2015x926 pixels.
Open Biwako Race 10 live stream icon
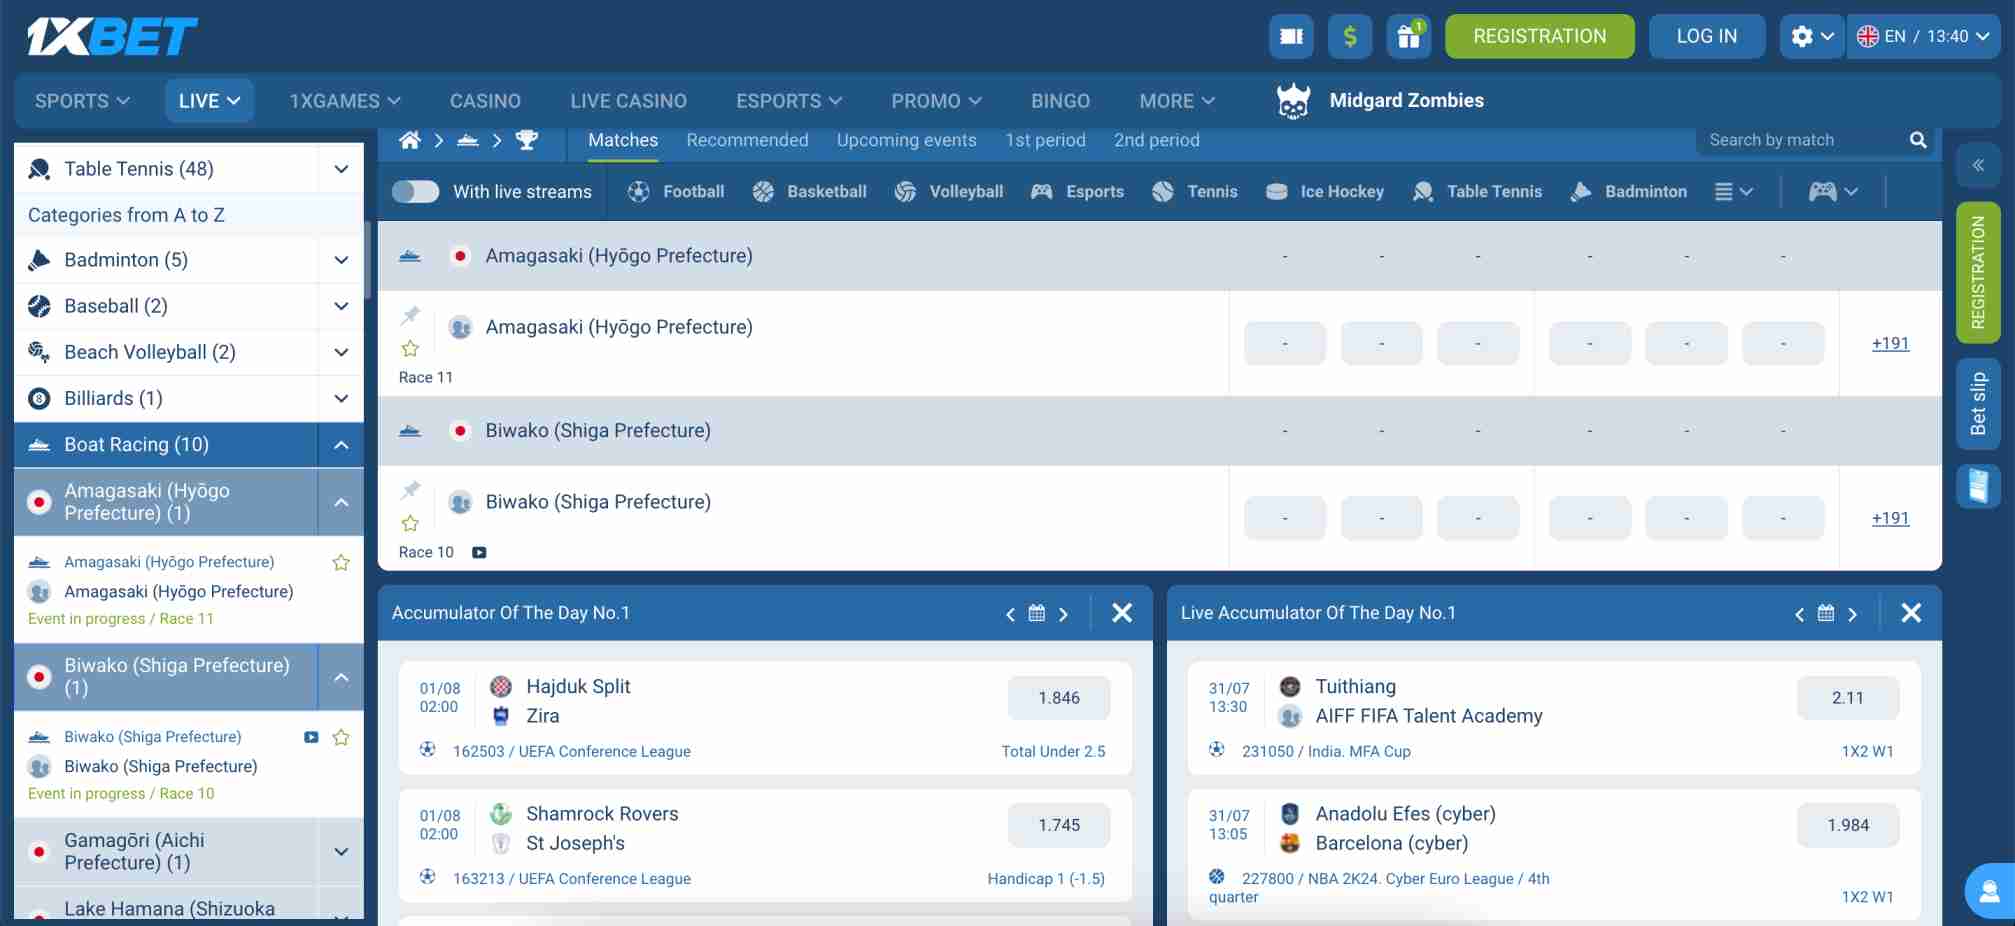(479, 552)
